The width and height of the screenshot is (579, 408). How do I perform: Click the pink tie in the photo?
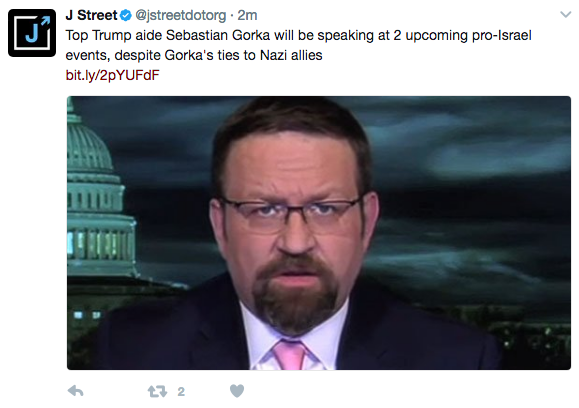pos(290,355)
